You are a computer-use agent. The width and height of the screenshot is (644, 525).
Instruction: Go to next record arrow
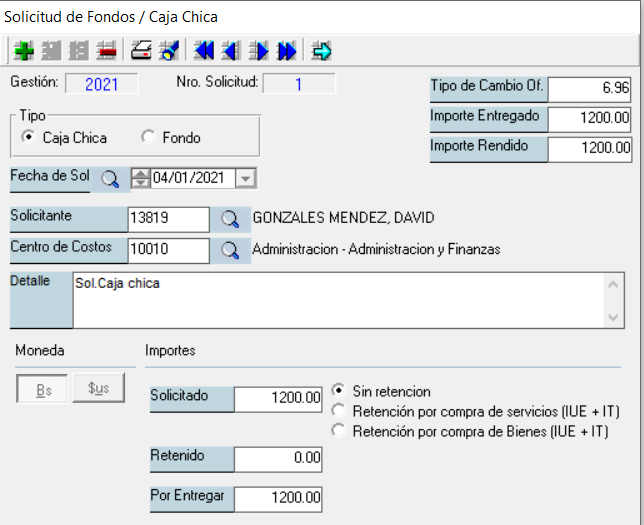[x=259, y=51]
